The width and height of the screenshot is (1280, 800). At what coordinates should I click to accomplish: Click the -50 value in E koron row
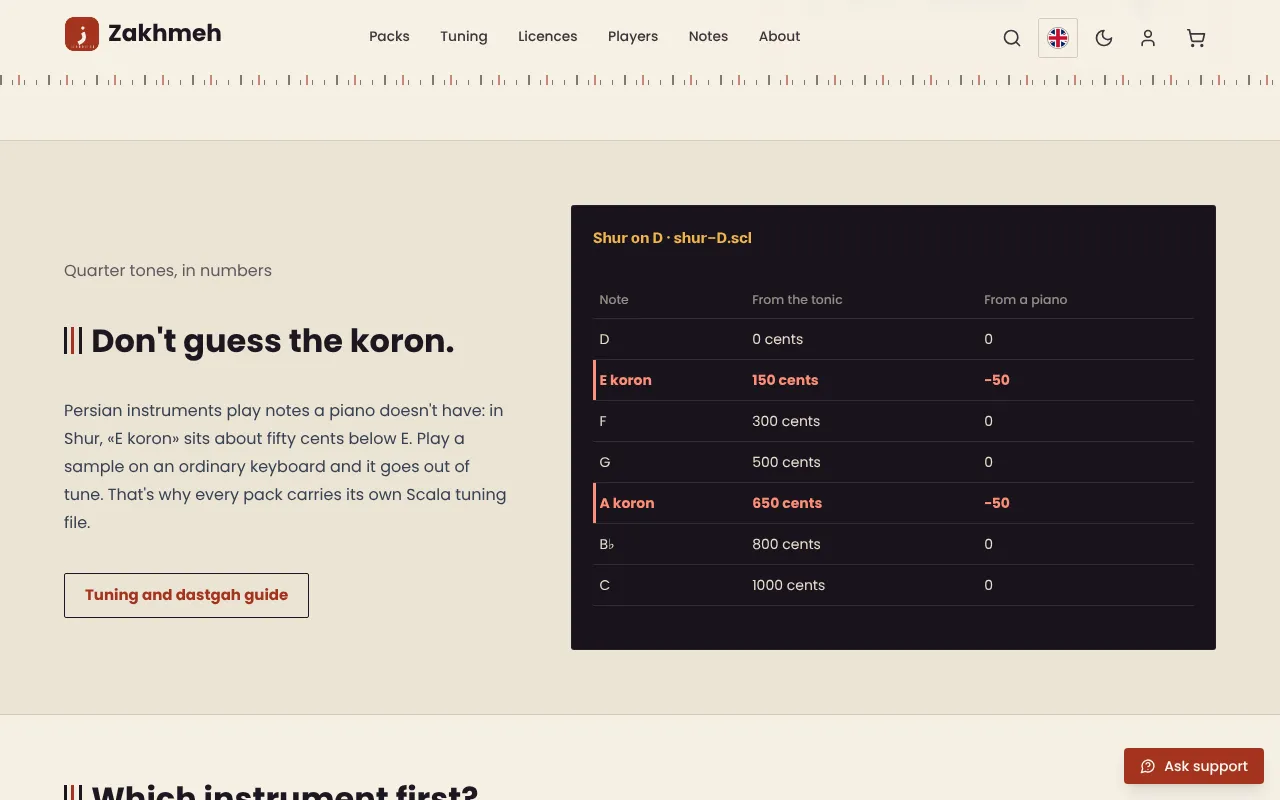(997, 380)
